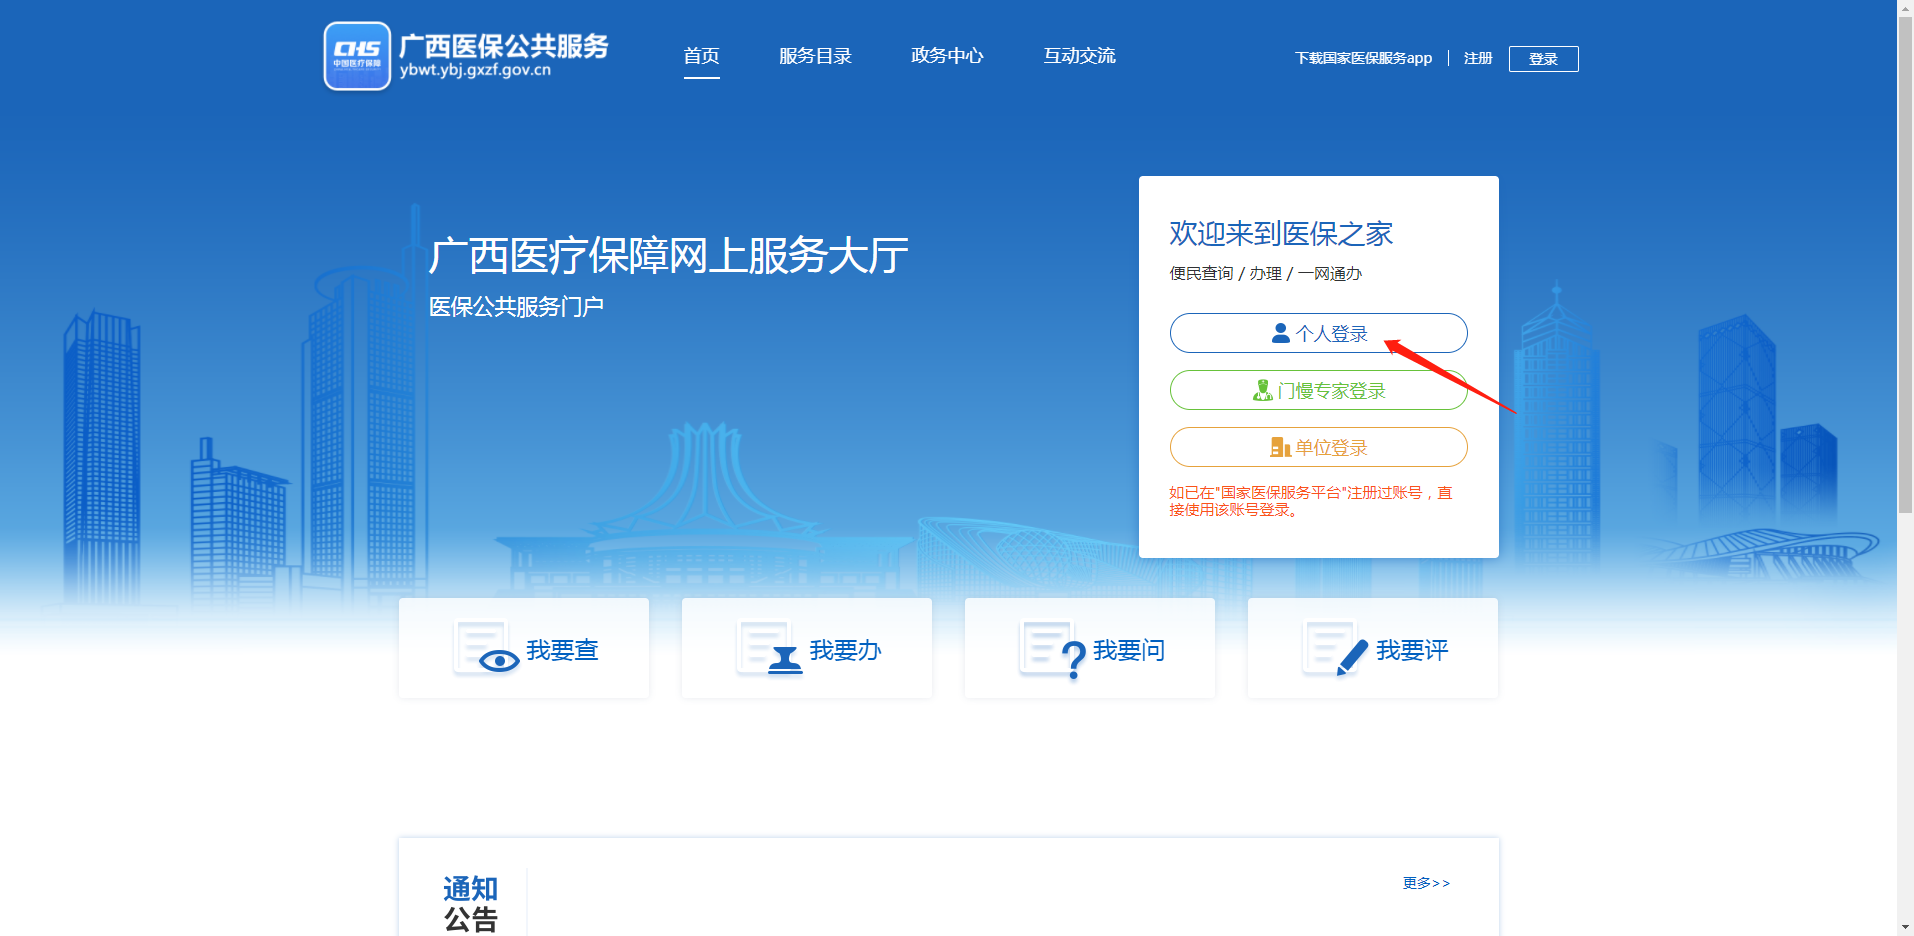The width and height of the screenshot is (1914, 936).
Task: Click the CHS medical insurance logo
Action: click(357, 56)
